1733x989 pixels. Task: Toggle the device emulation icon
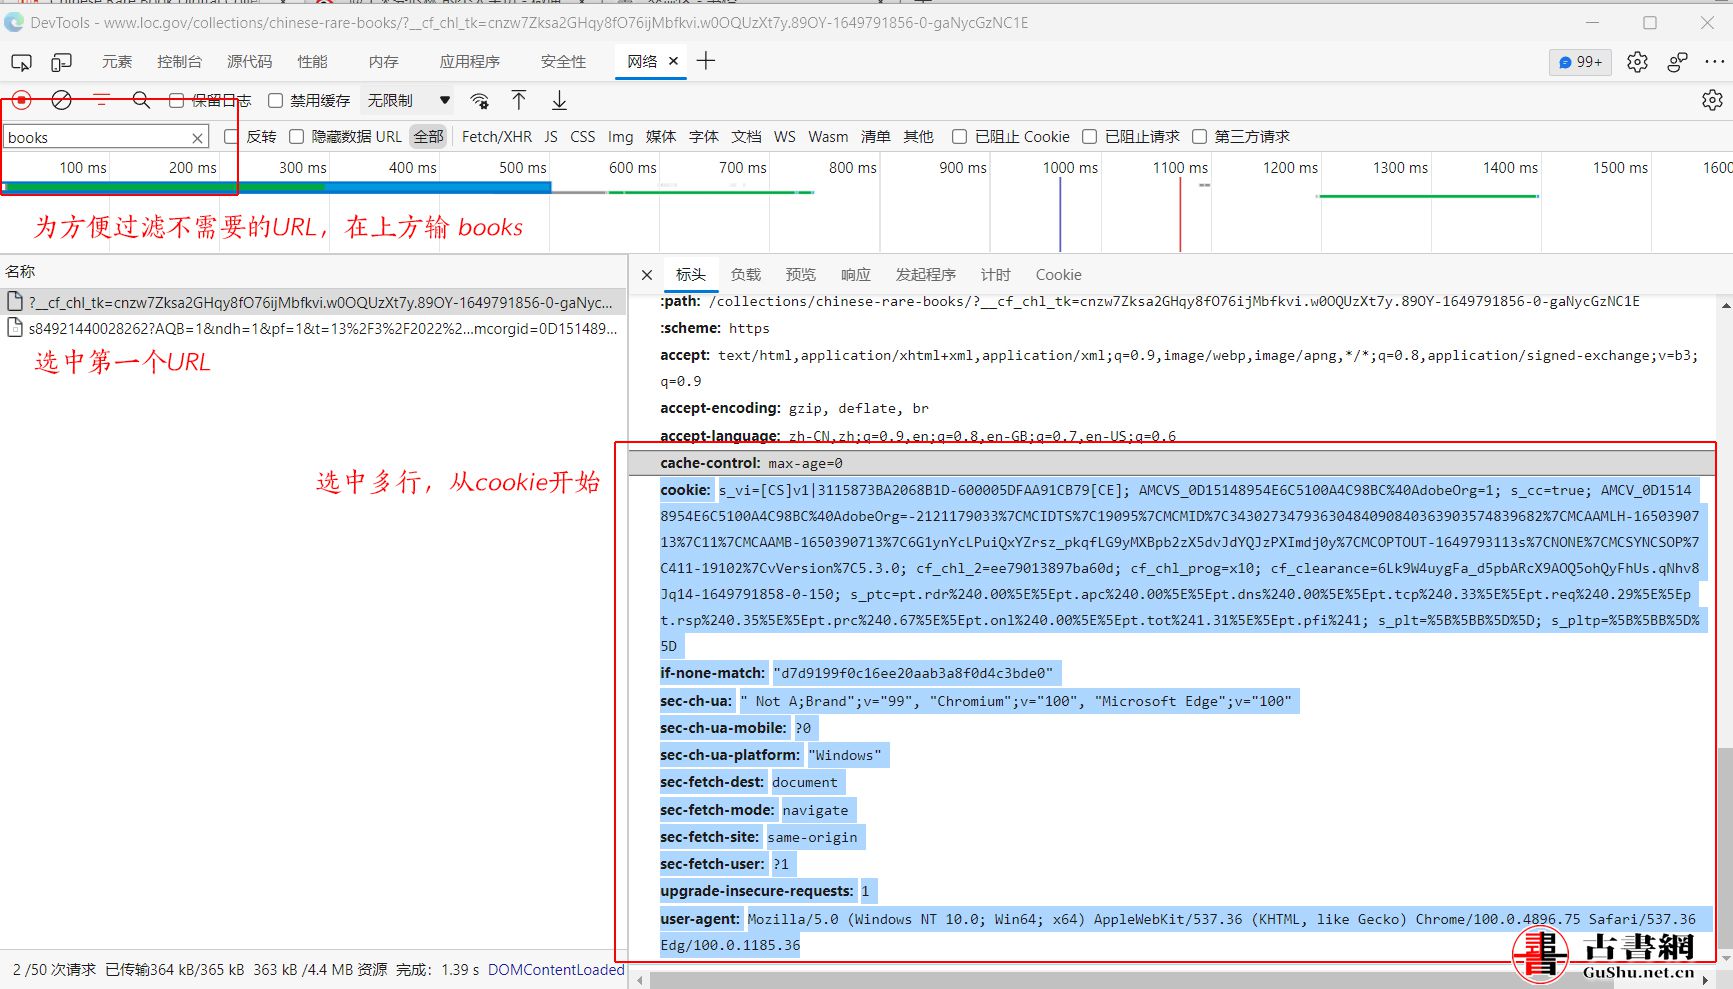pyautogui.click(x=61, y=62)
